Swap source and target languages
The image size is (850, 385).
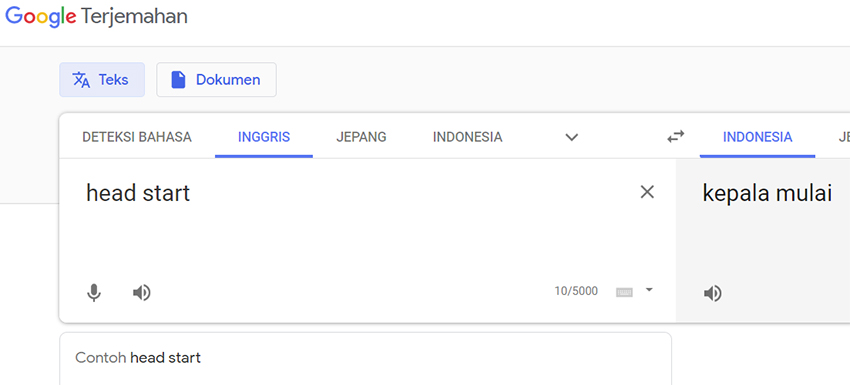pyautogui.click(x=675, y=137)
